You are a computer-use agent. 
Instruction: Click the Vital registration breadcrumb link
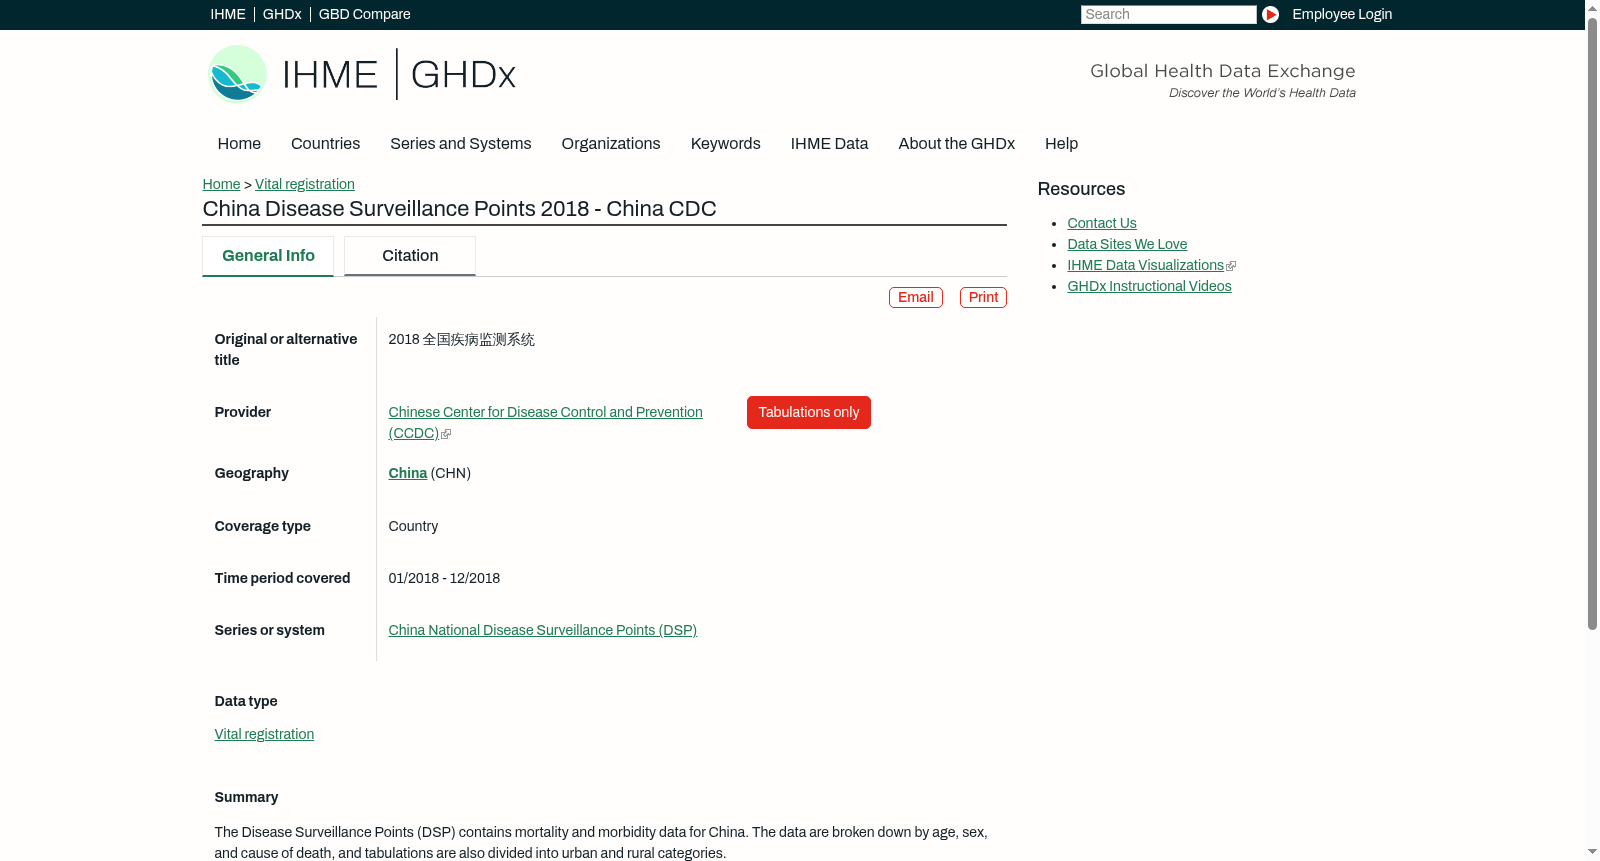pyautogui.click(x=305, y=184)
